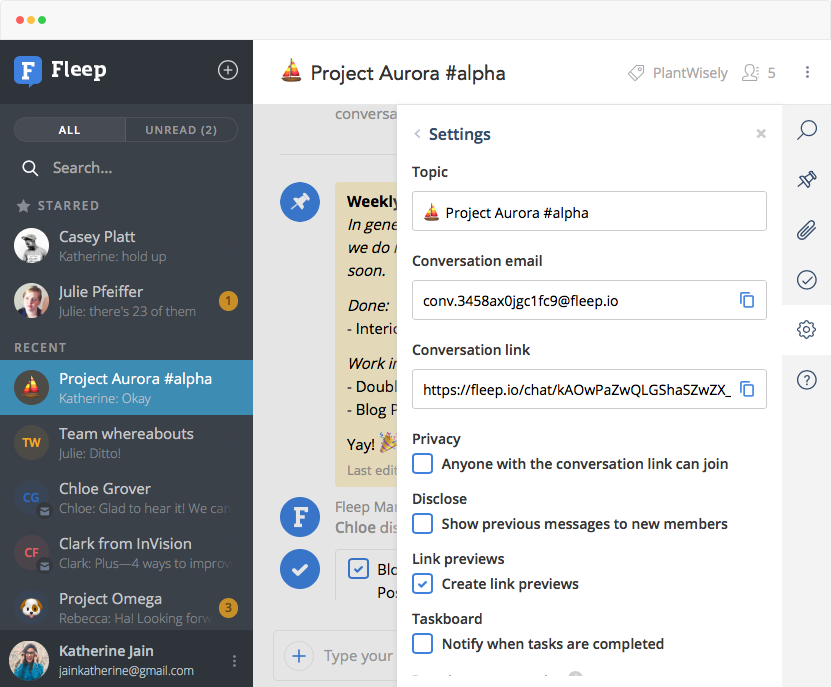Viewport: 831px width, 687px height.
Task: Click the PlantWisely tag icon
Action: coord(636,73)
